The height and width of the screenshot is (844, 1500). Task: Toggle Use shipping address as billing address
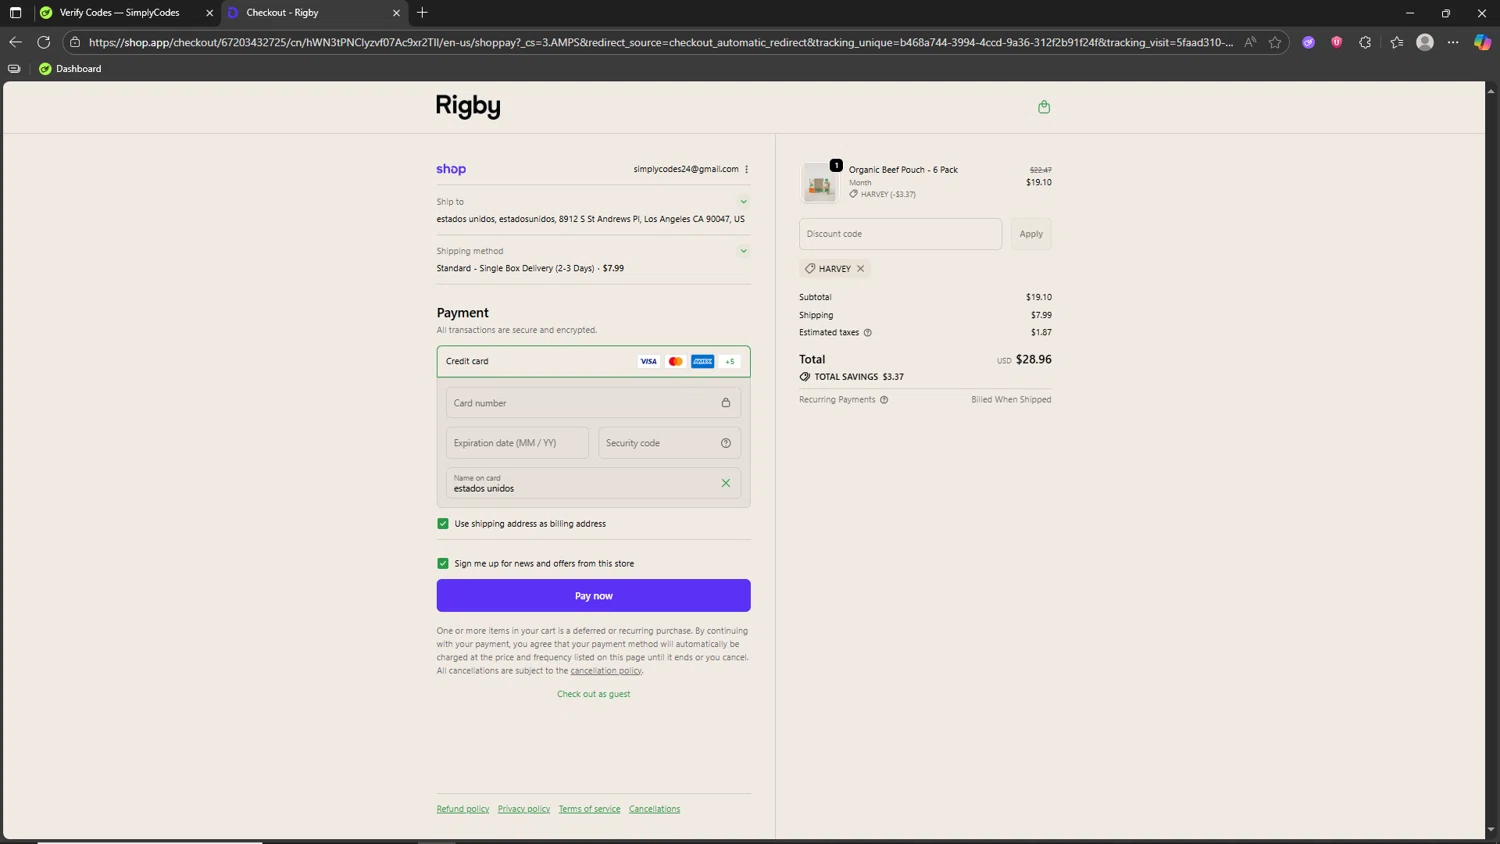[x=443, y=524]
